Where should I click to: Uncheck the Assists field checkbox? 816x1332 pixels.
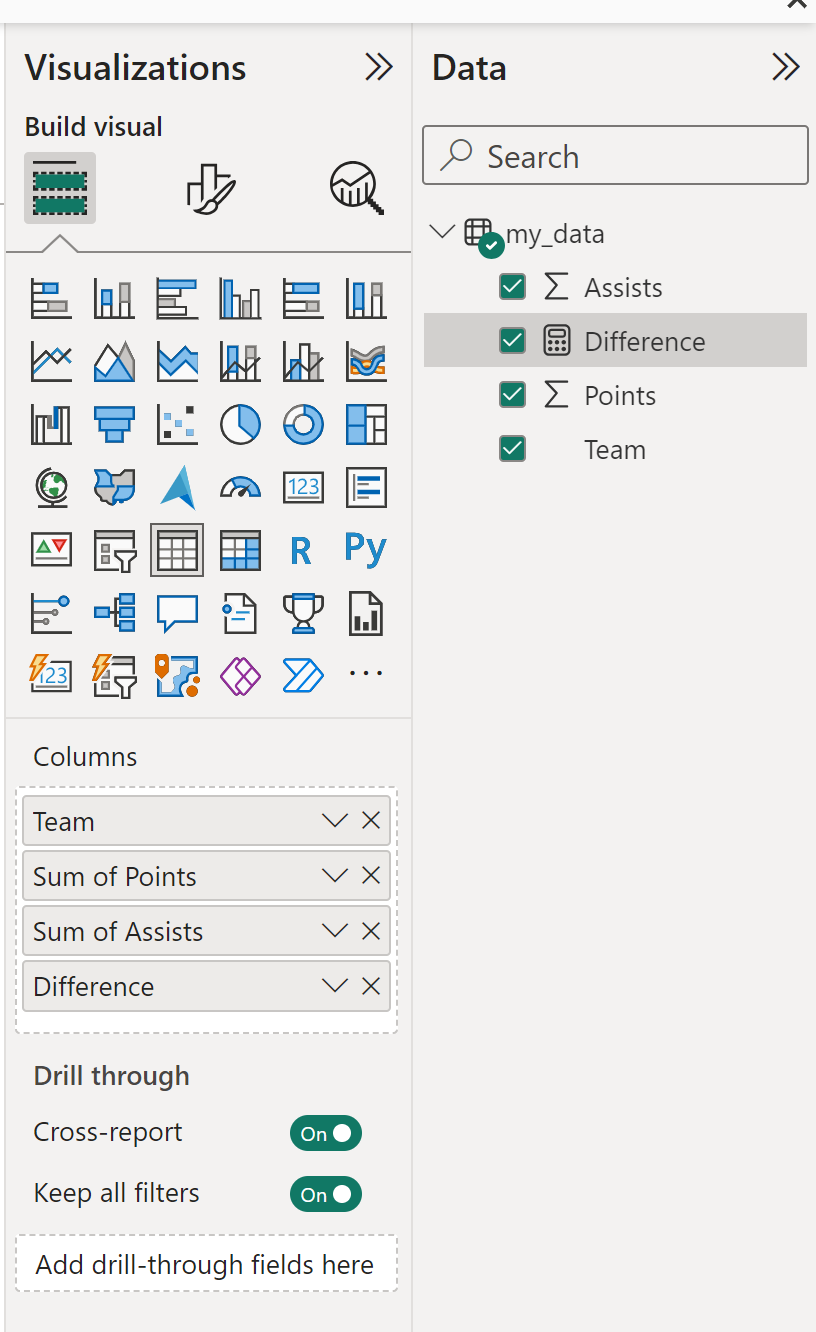512,287
